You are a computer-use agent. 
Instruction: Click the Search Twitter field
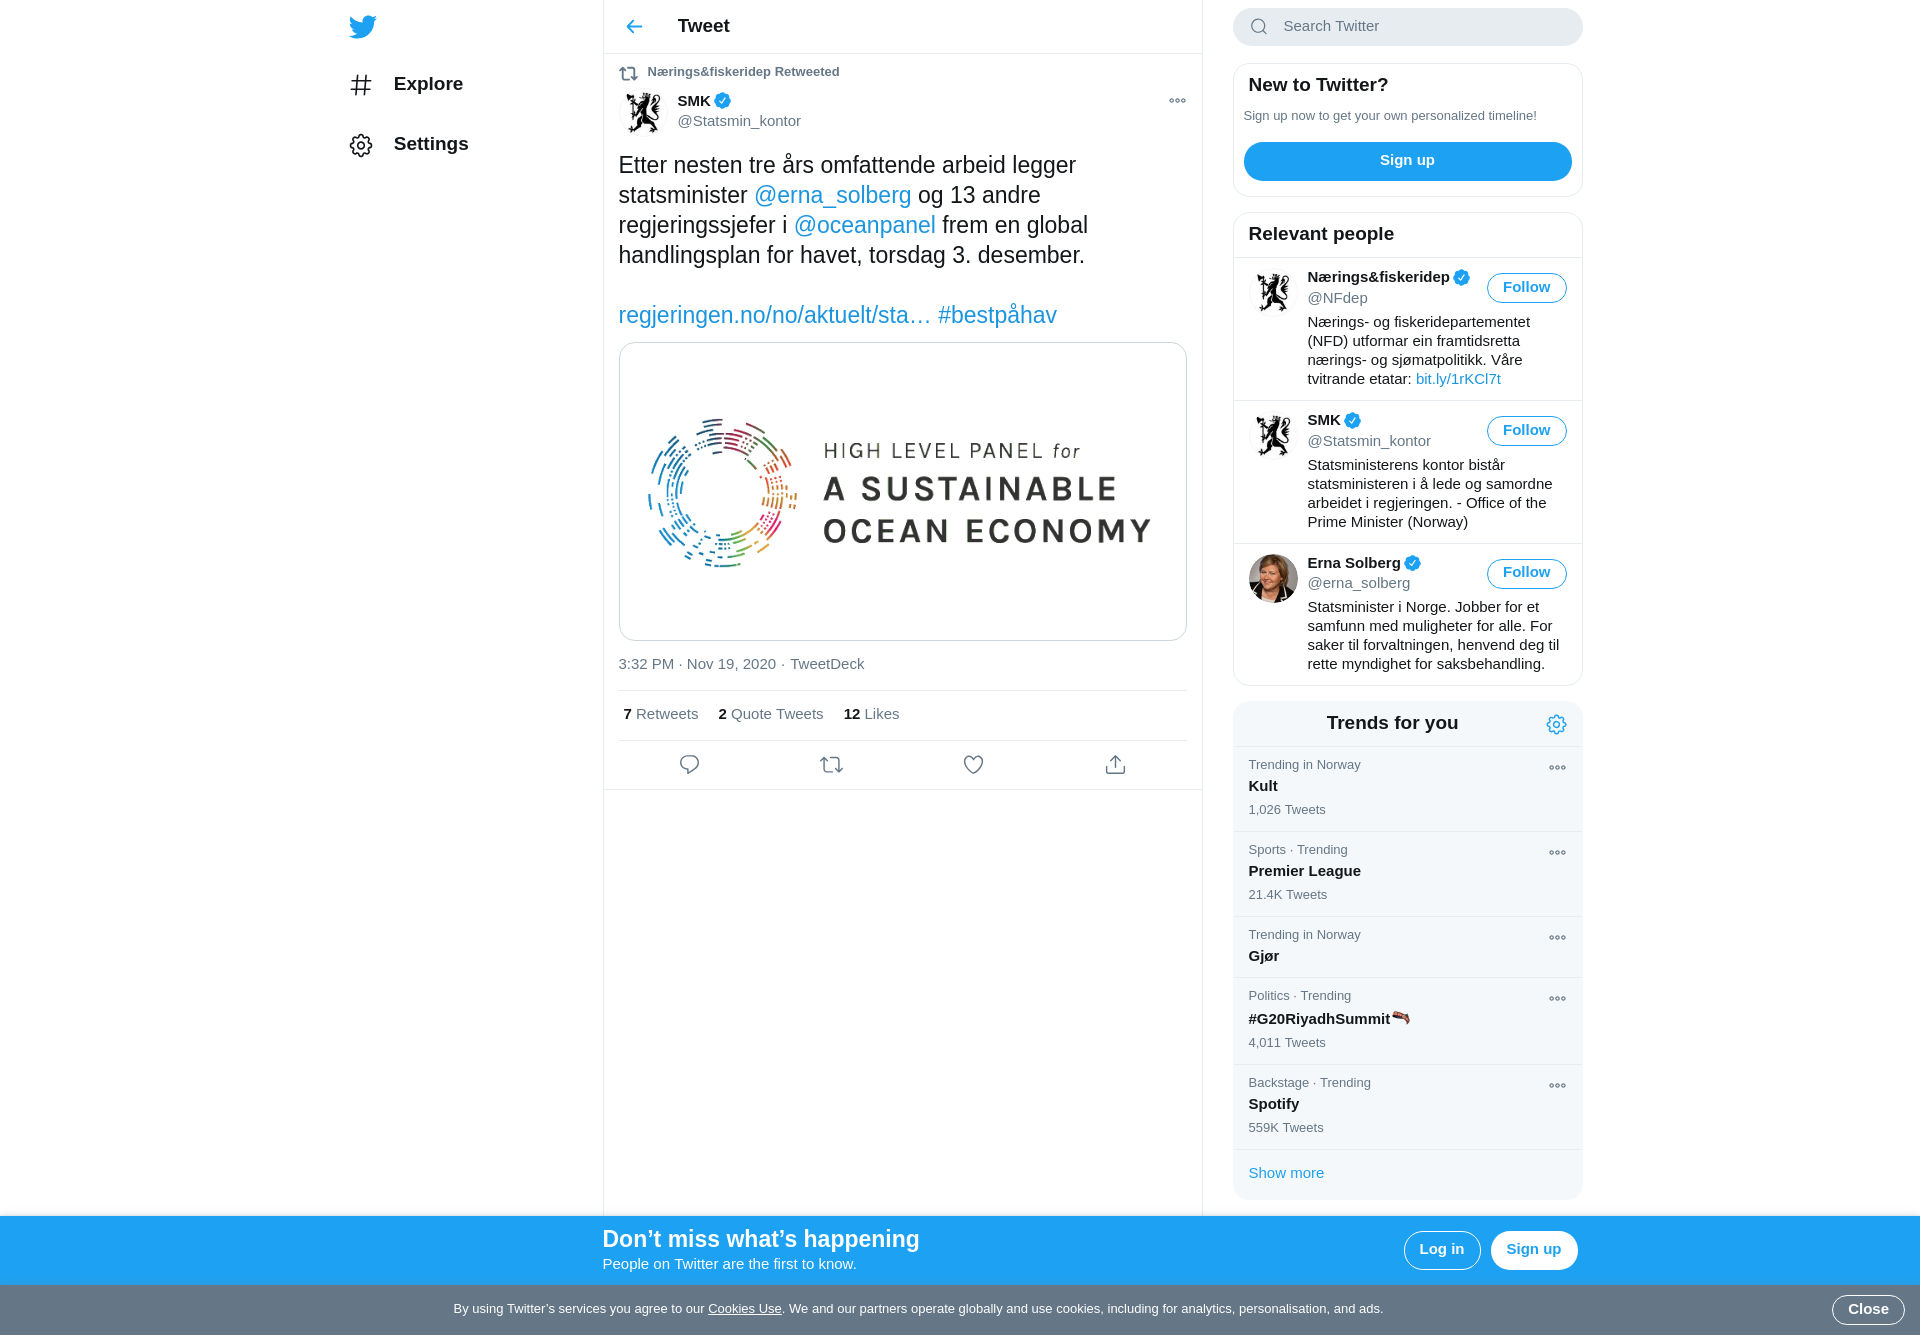pyautogui.click(x=1407, y=27)
